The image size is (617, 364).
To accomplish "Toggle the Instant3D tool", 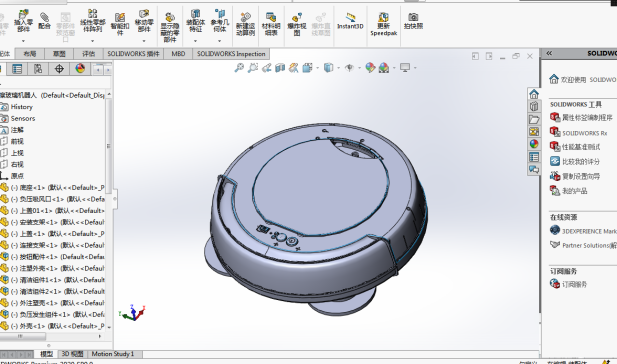I will pyautogui.click(x=350, y=21).
